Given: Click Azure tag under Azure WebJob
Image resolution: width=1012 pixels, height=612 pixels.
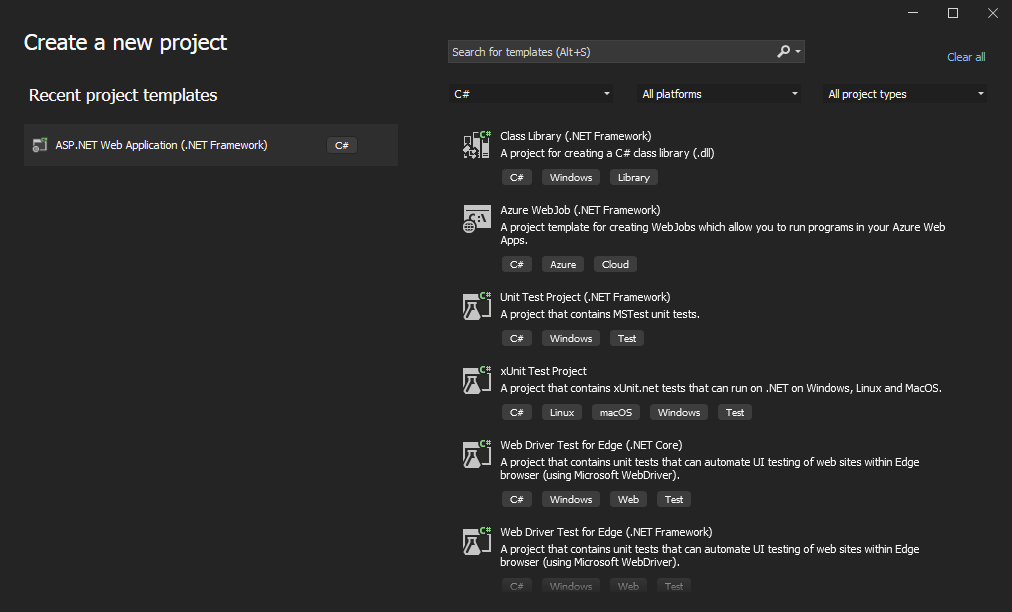Looking at the screenshot, I should [563, 265].
